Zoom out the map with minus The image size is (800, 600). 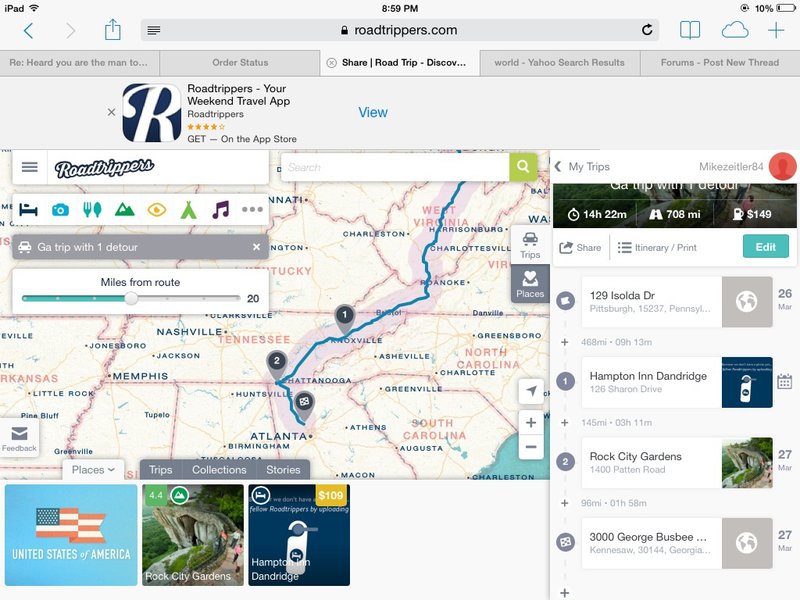531,447
